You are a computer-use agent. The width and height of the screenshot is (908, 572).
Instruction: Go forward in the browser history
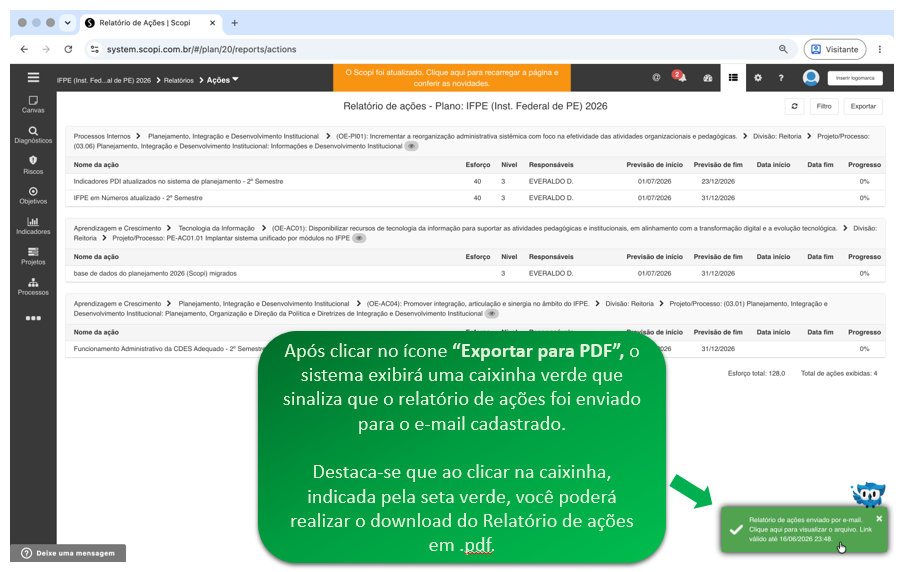click(46, 49)
